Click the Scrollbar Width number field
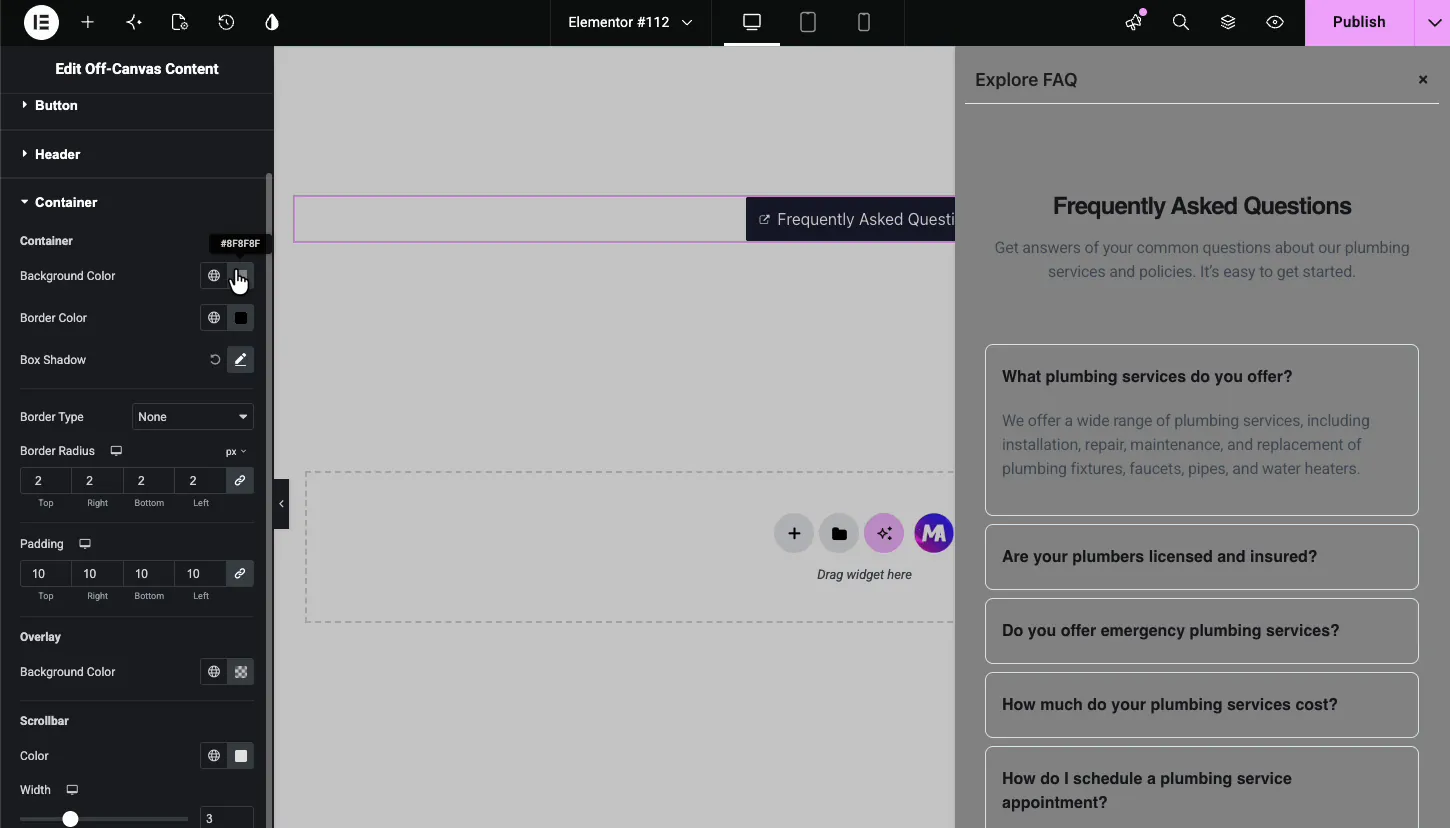 (x=227, y=818)
